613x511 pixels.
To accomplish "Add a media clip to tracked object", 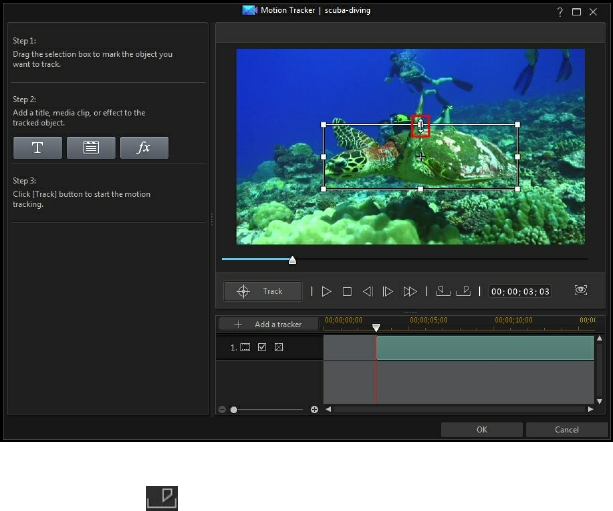I will point(91,148).
